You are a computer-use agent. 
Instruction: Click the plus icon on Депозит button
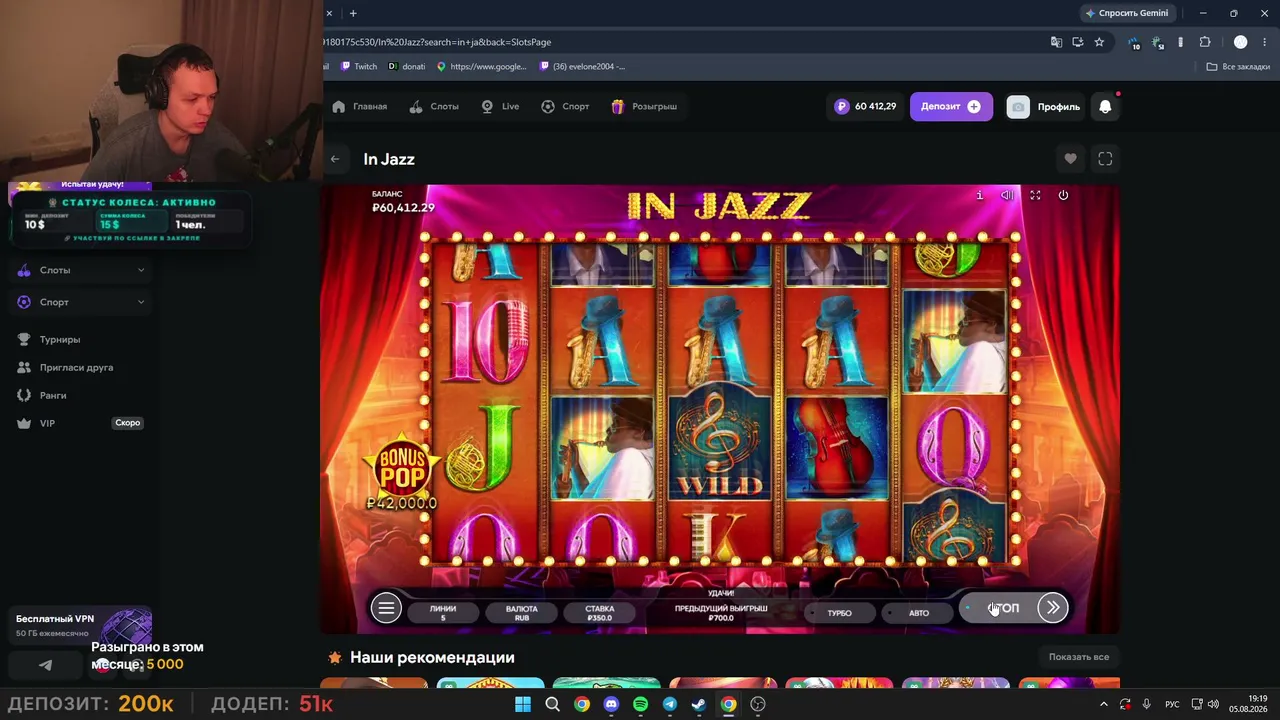click(974, 107)
